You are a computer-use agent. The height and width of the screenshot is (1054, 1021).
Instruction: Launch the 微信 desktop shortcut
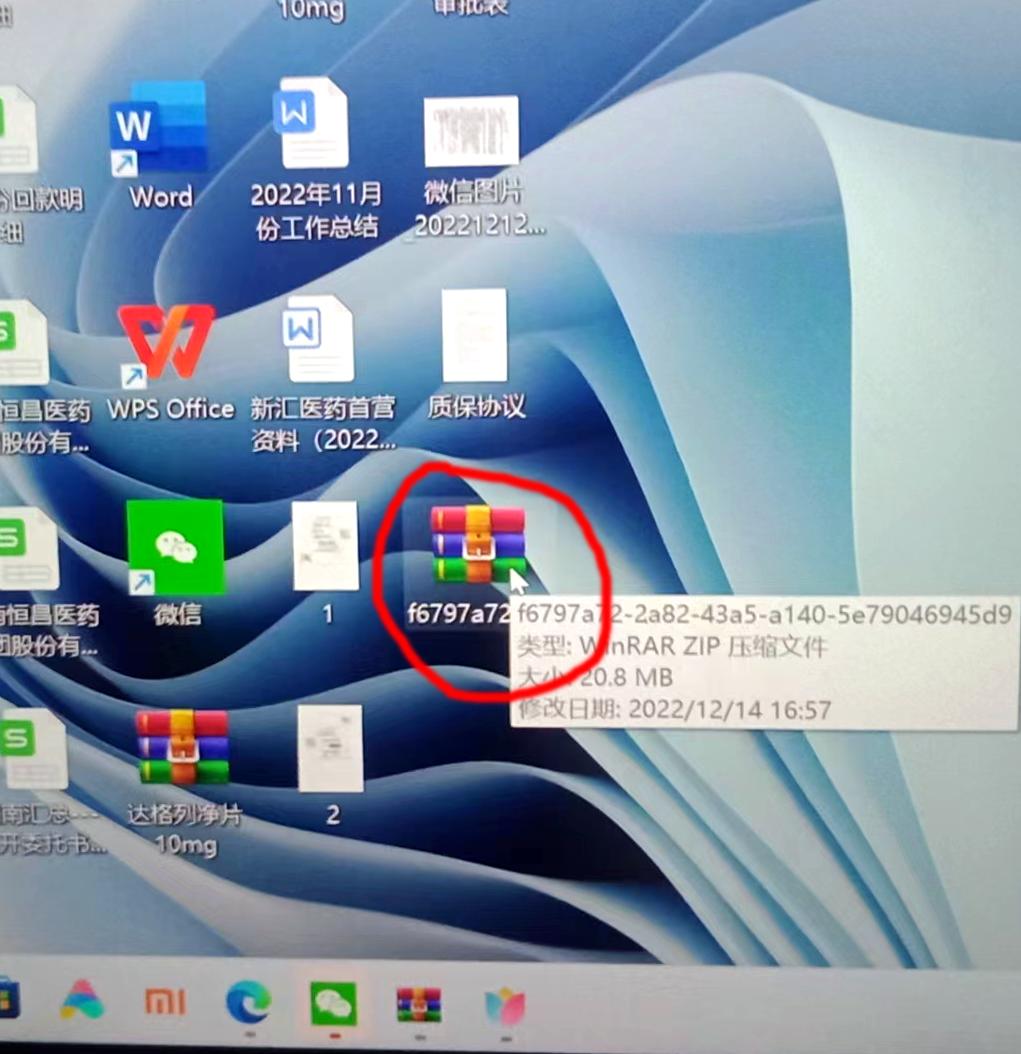(174, 546)
